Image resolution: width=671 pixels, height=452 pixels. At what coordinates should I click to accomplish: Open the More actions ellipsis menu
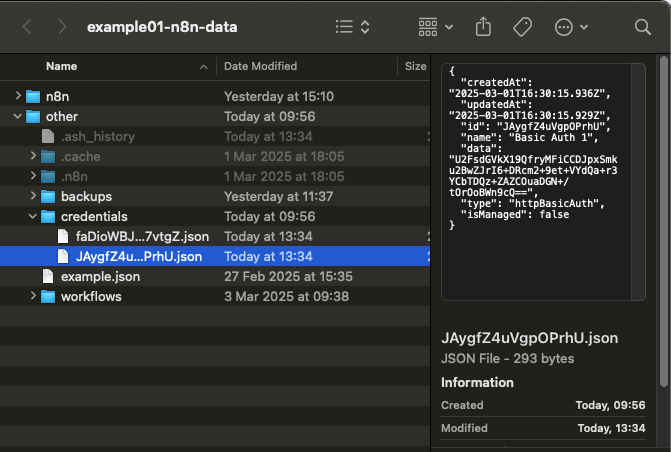pyautogui.click(x=571, y=27)
